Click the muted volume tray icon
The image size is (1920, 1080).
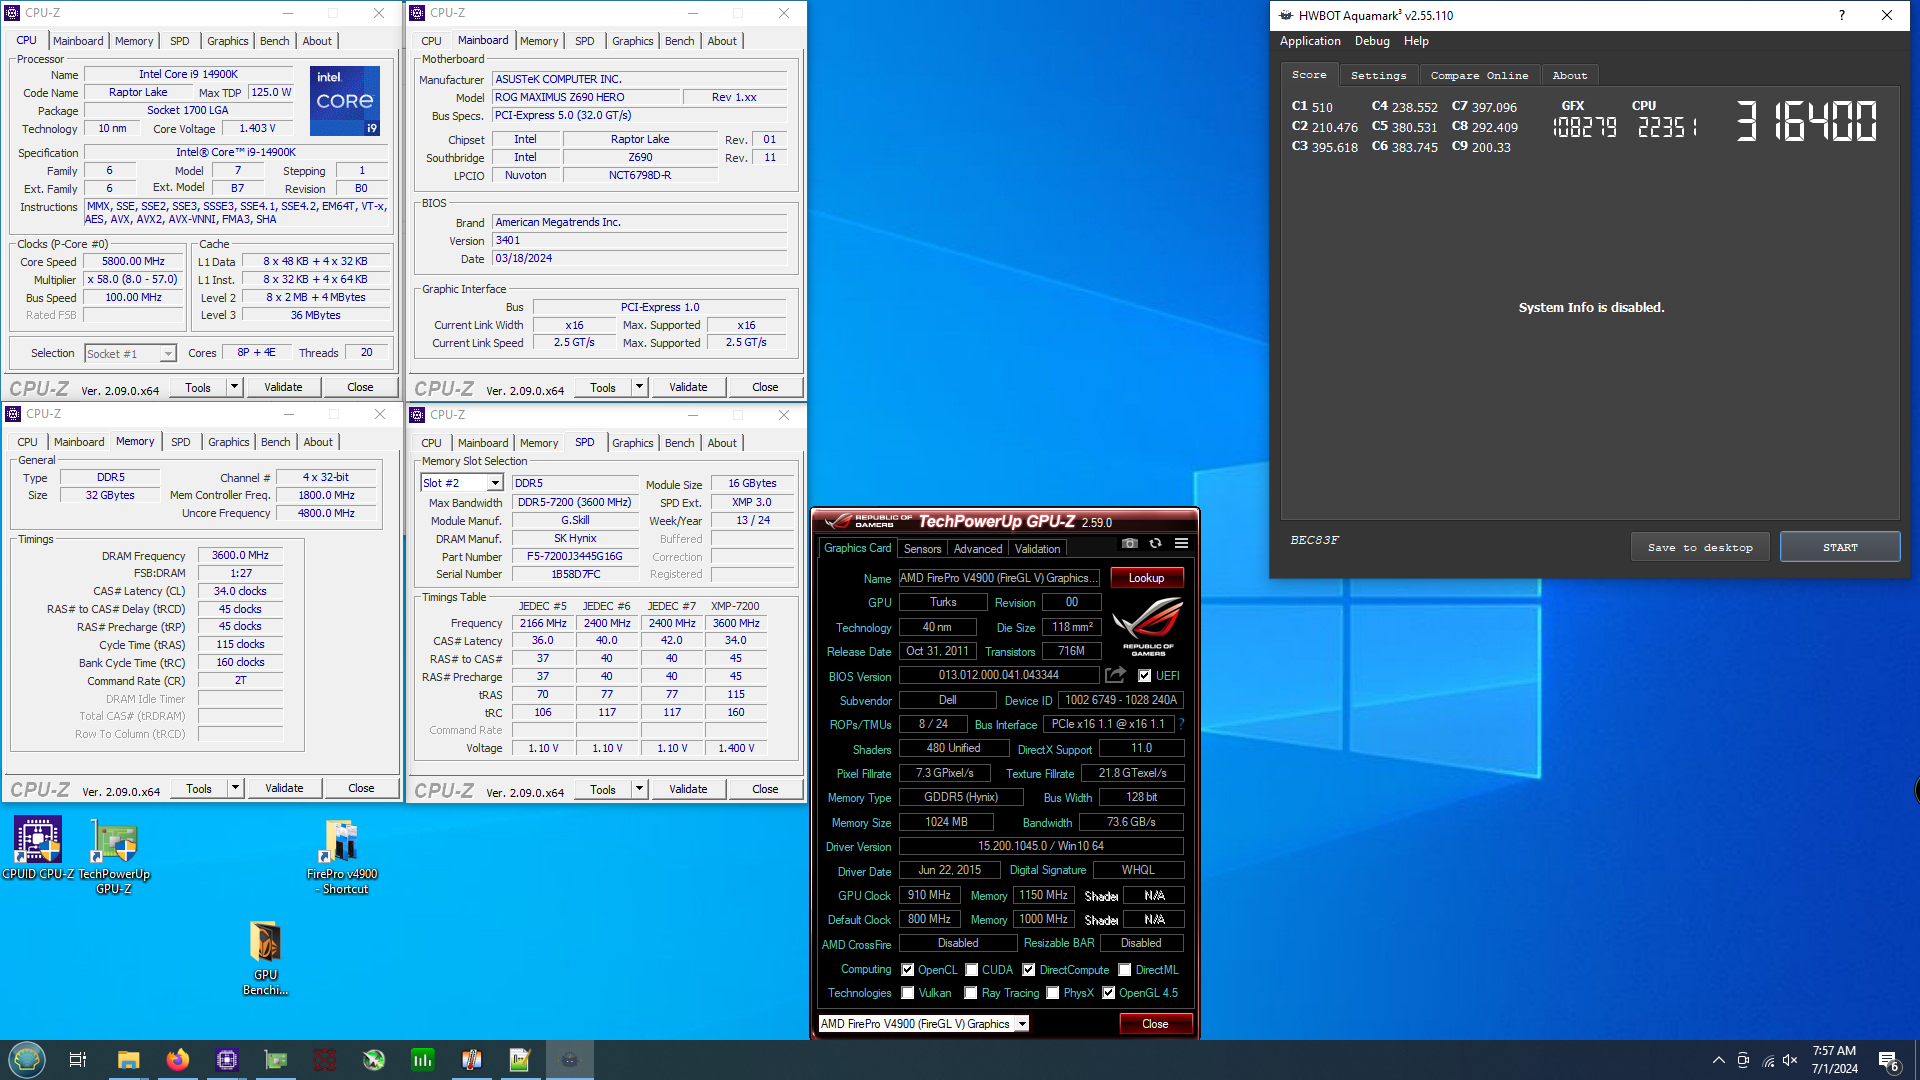tap(1790, 1060)
